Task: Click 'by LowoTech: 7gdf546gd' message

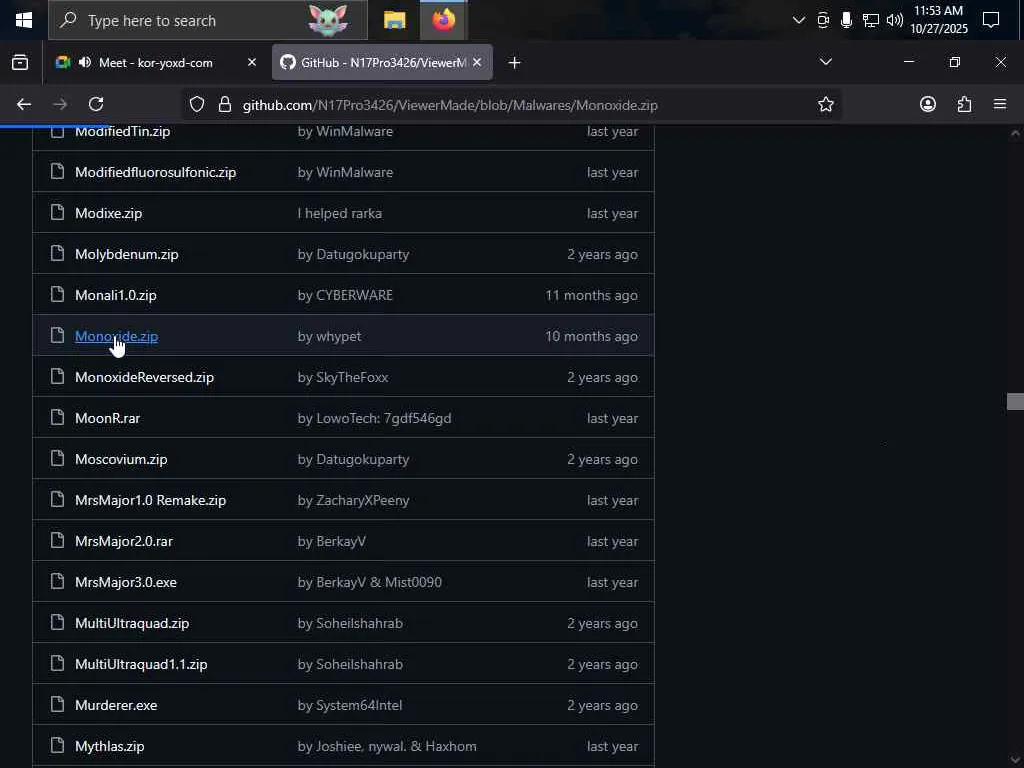Action: (374, 419)
